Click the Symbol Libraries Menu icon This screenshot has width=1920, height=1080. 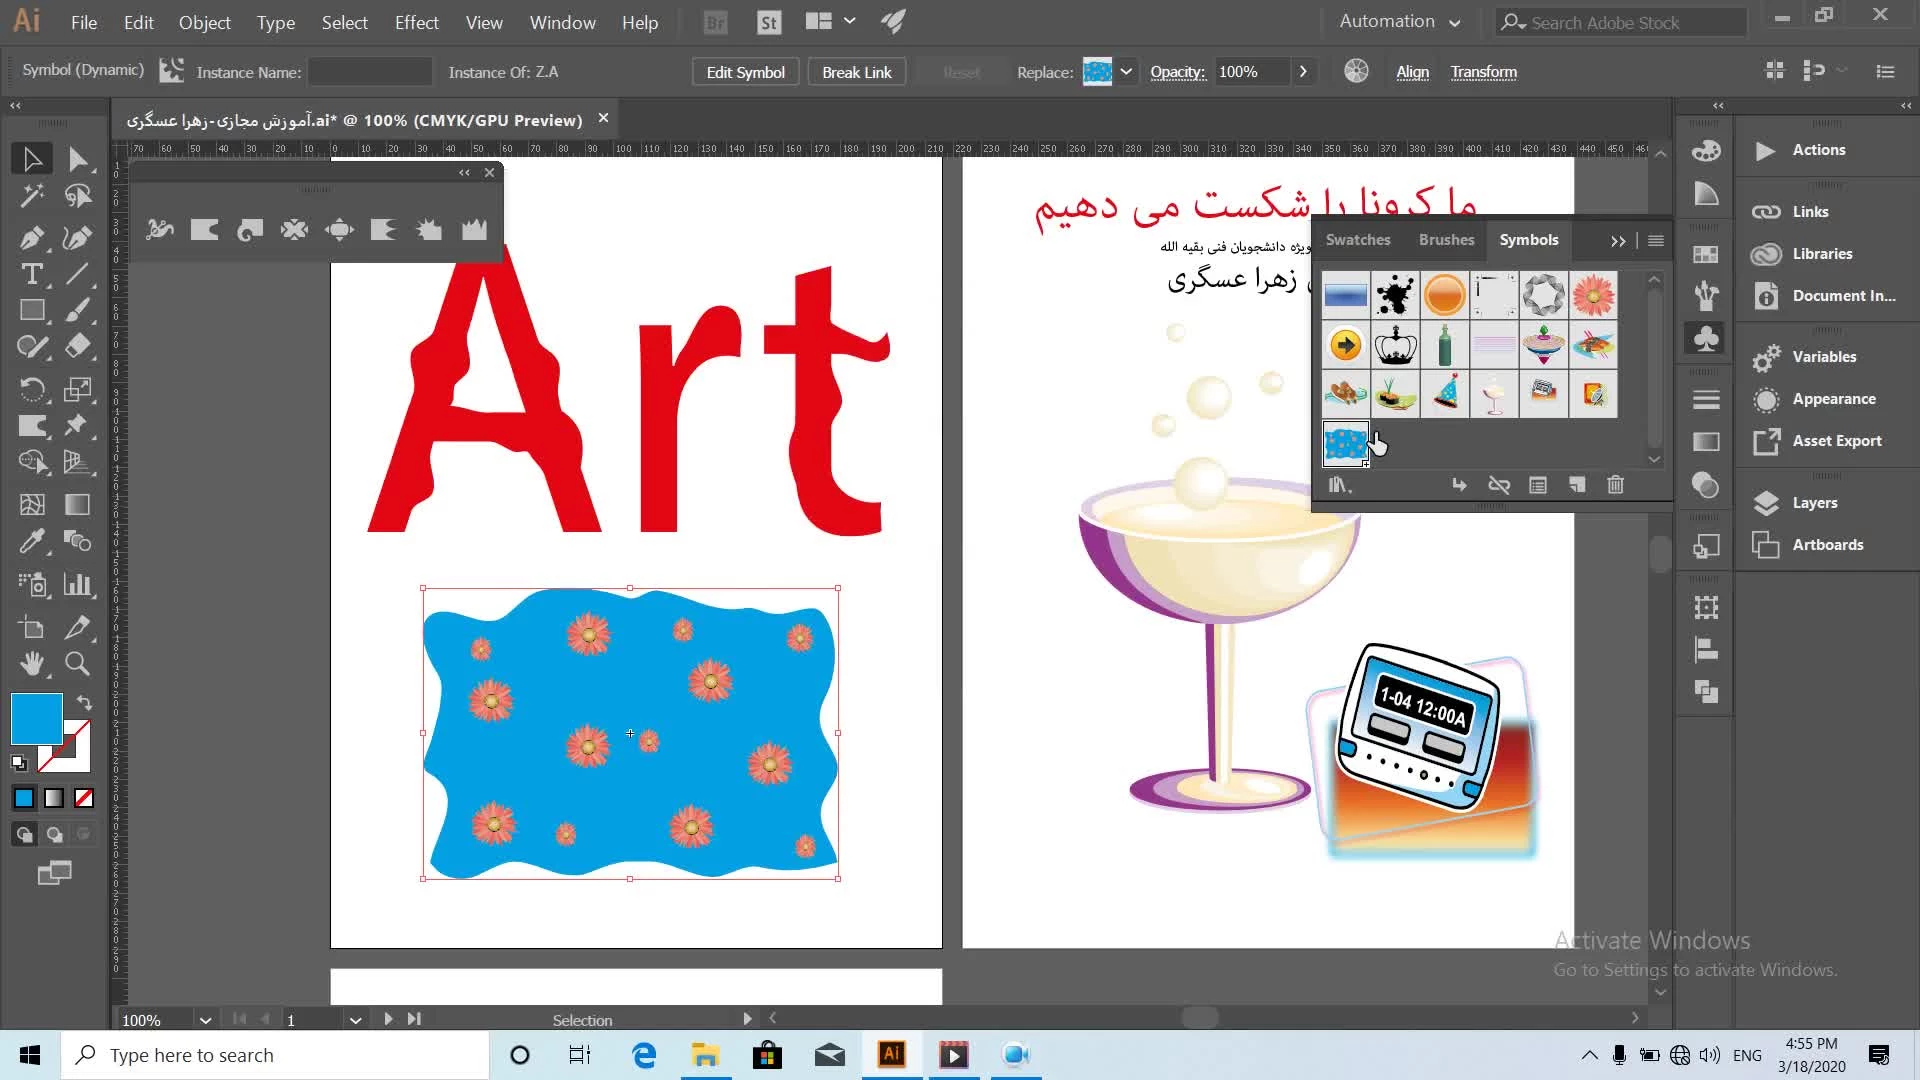[1339, 485]
